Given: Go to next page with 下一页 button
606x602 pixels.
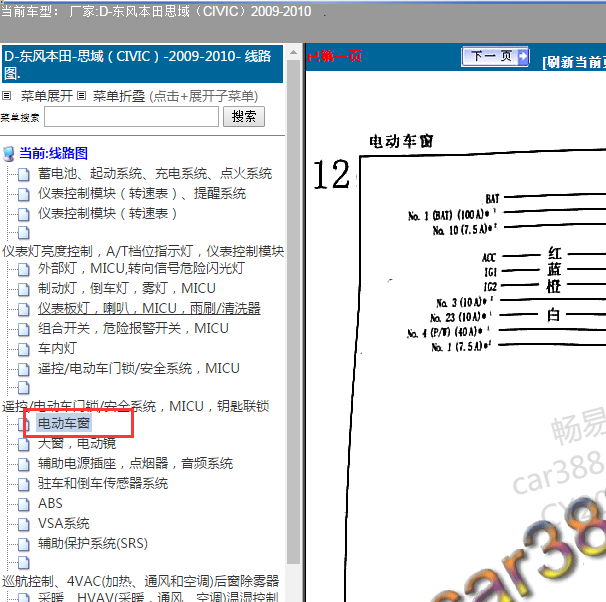Looking at the screenshot, I should [495, 57].
